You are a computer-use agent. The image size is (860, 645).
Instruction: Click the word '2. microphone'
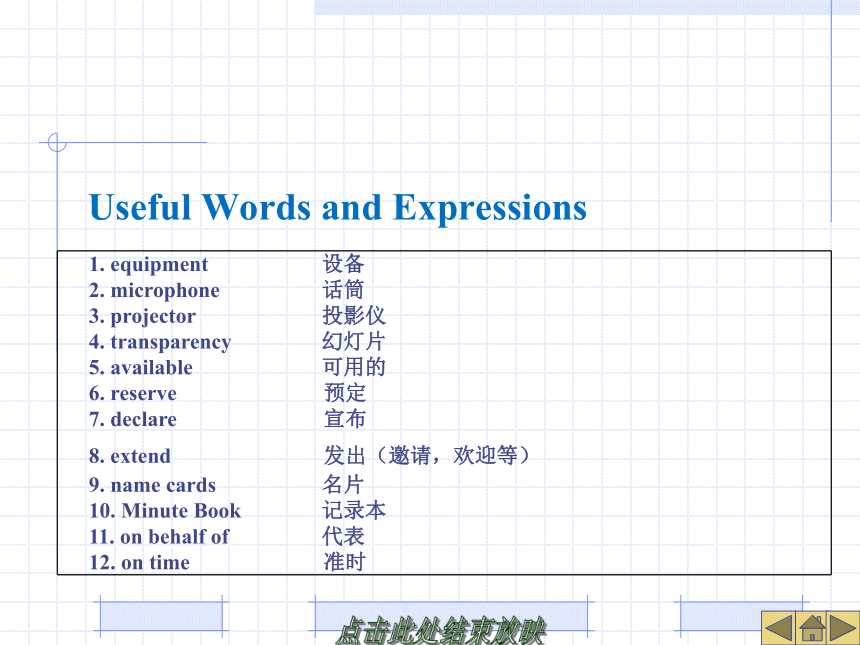click(x=154, y=290)
